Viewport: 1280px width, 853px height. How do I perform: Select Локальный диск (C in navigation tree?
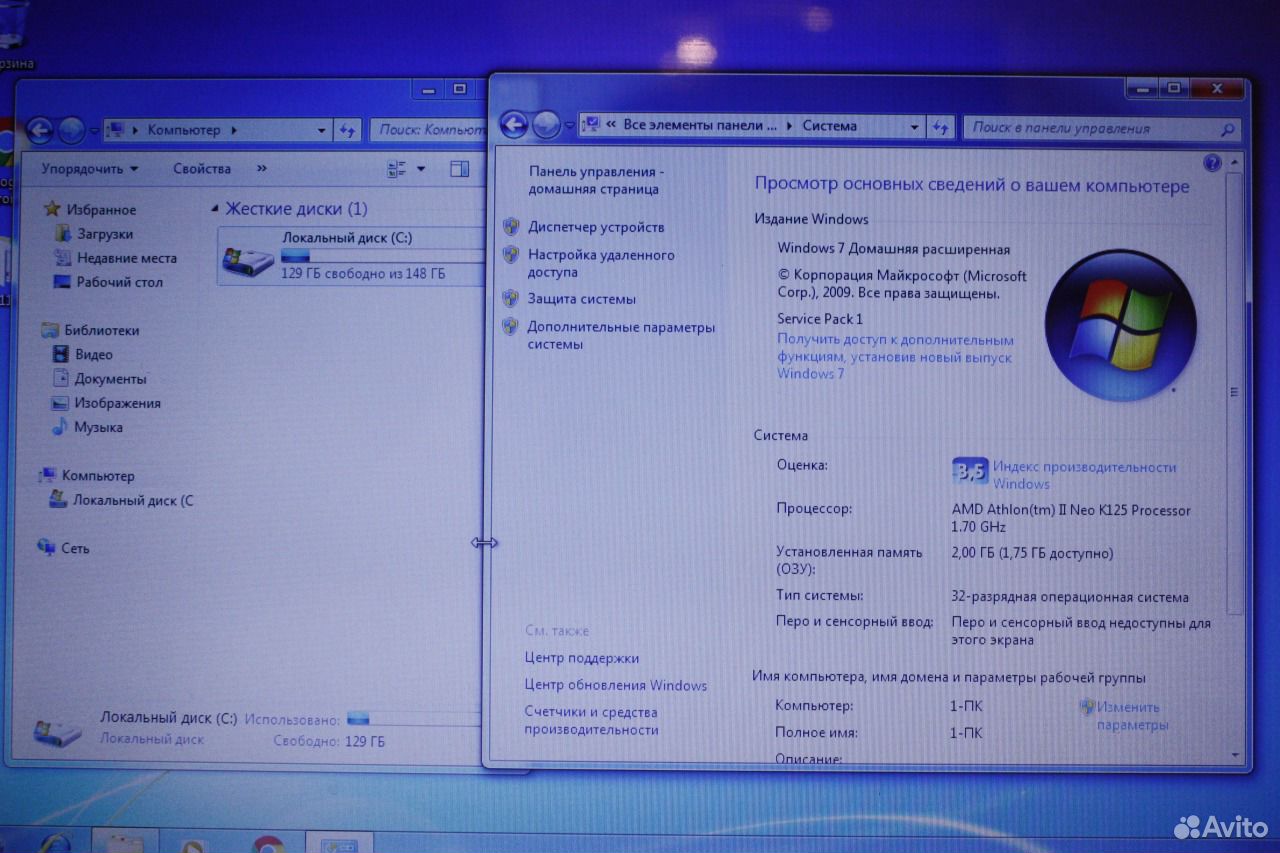134,500
